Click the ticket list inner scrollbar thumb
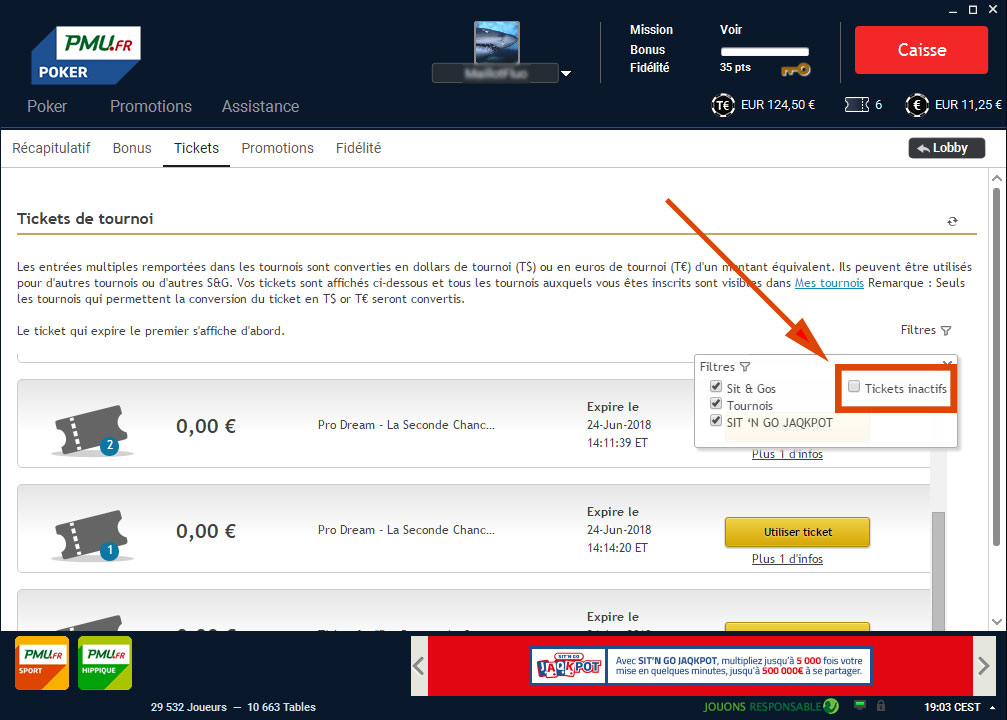This screenshot has width=1007, height=720. 938,570
